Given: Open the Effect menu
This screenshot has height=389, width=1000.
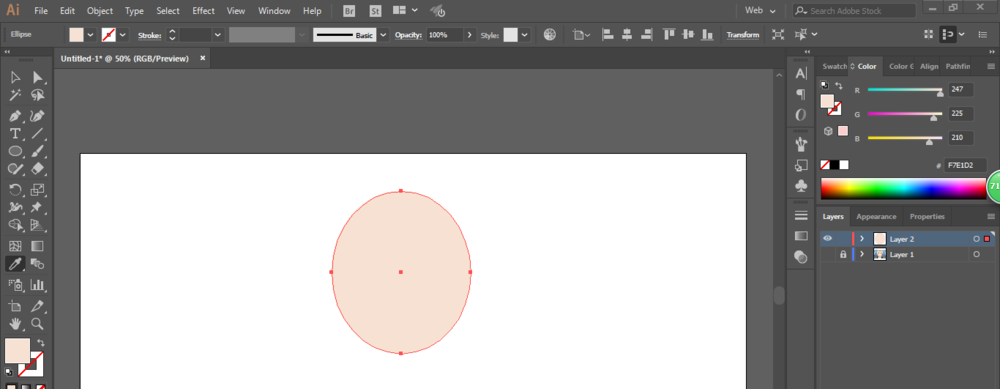Looking at the screenshot, I should (x=203, y=11).
